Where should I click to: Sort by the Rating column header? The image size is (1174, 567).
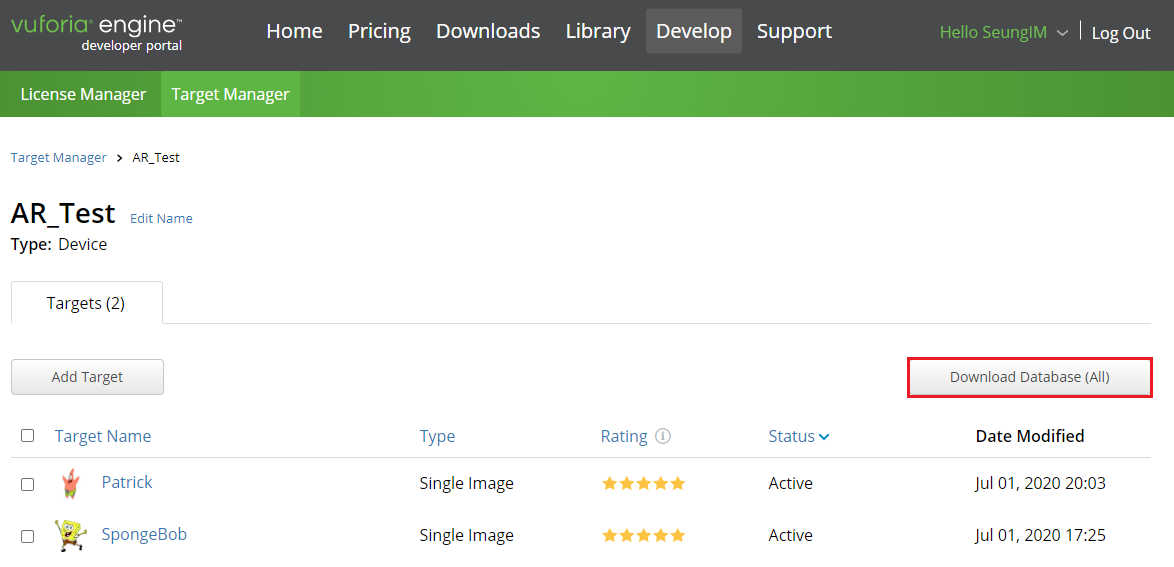click(624, 437)
